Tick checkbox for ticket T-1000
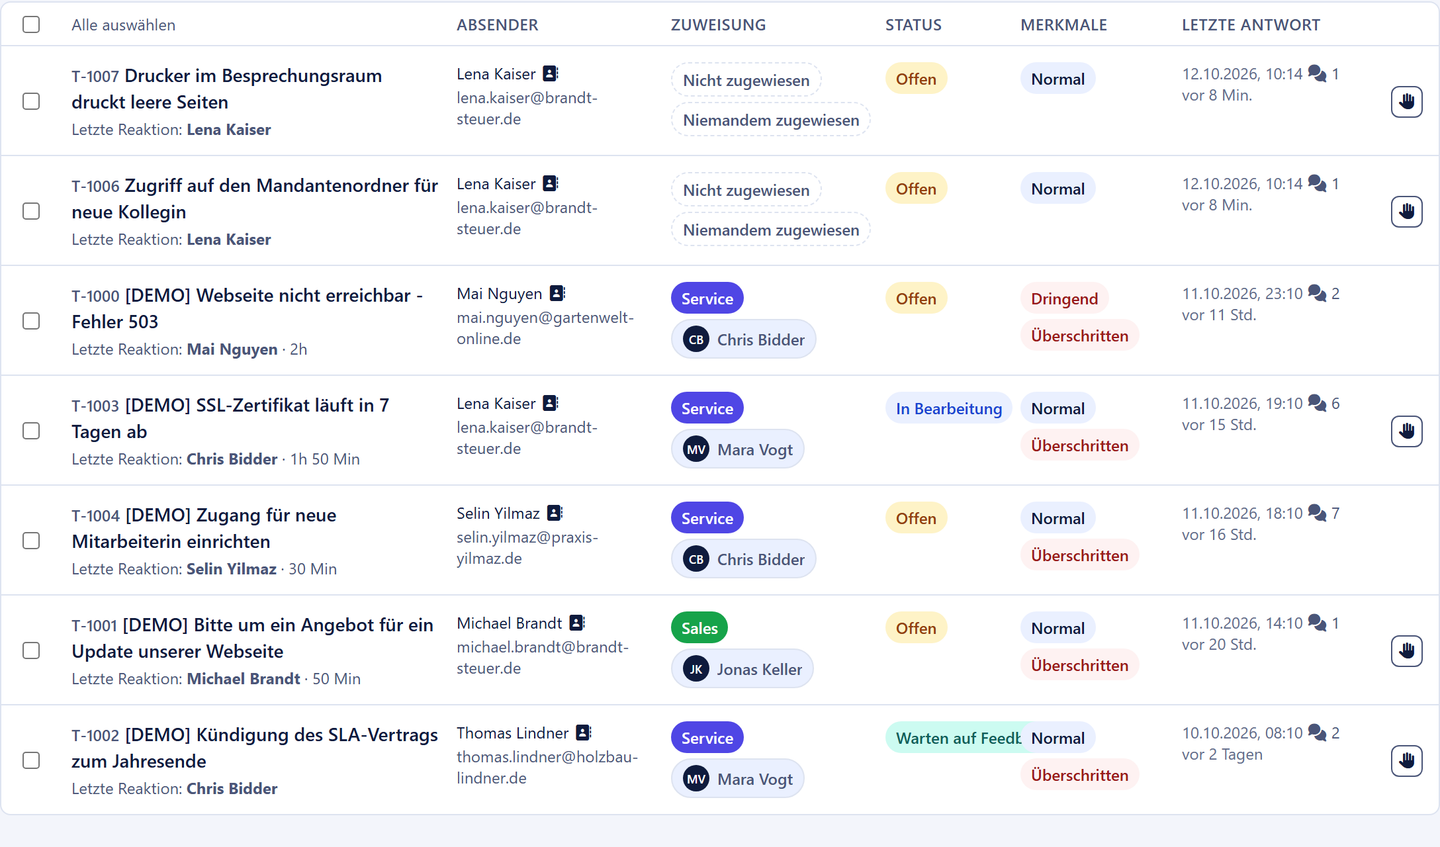Screen dimensions: 1440x847 31,321
